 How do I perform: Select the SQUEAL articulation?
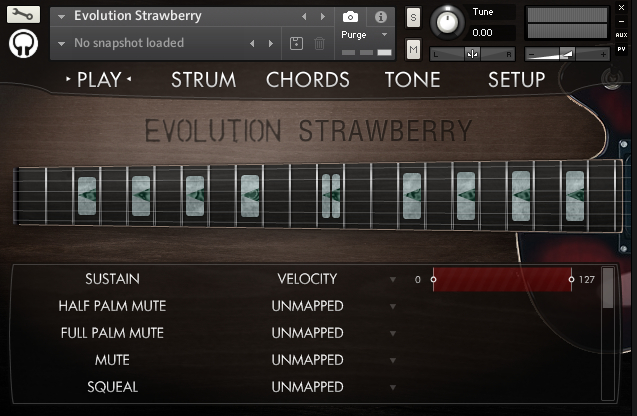(x=113, y=387)
